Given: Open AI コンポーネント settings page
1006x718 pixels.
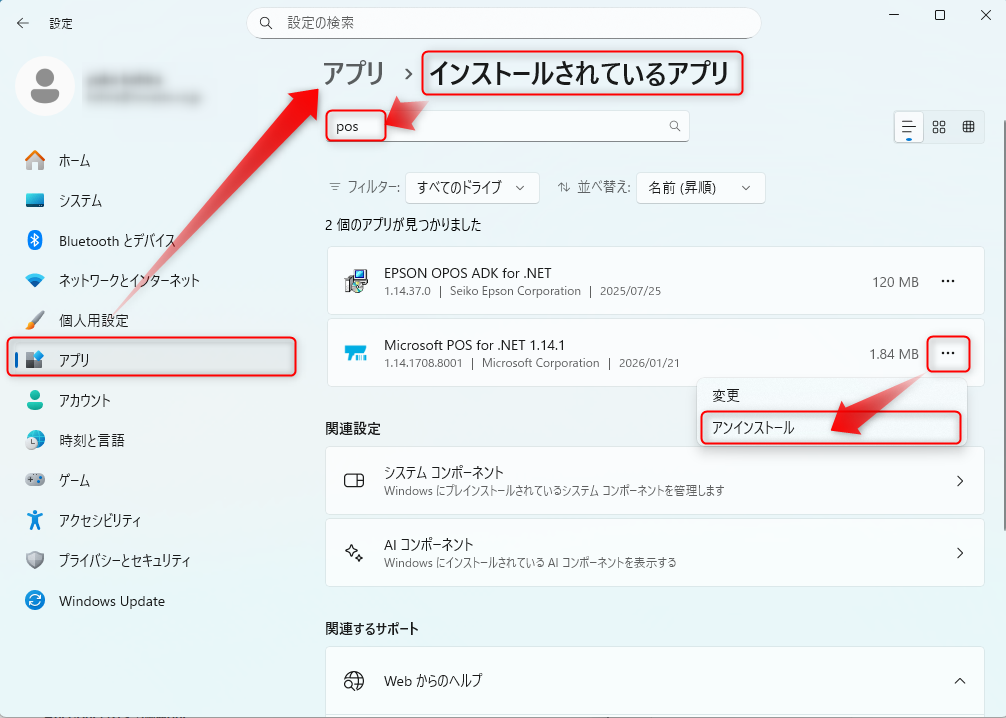Looking at the screenshot, I should pos(654,552).
